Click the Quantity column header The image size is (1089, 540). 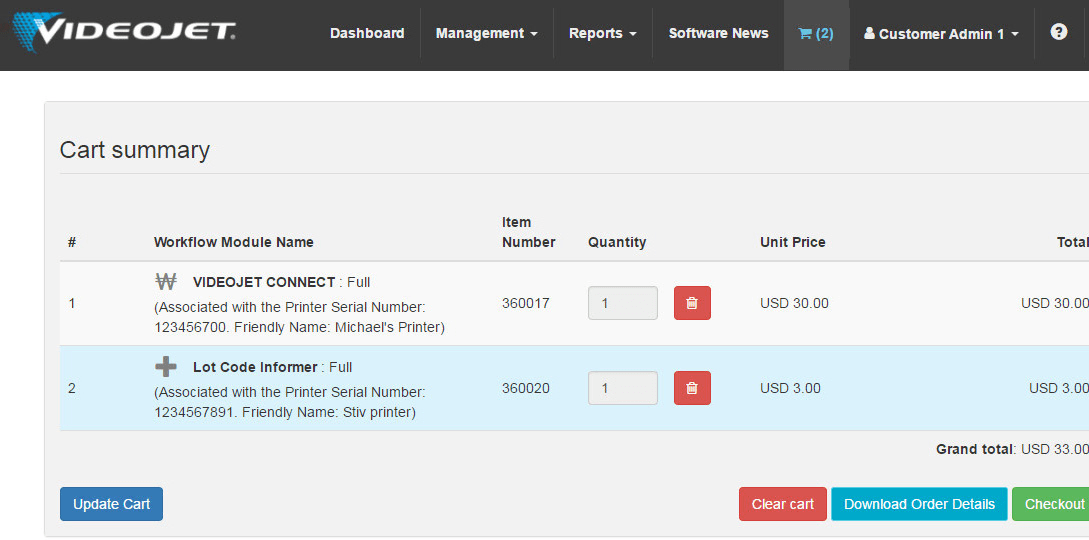(617, 242)
